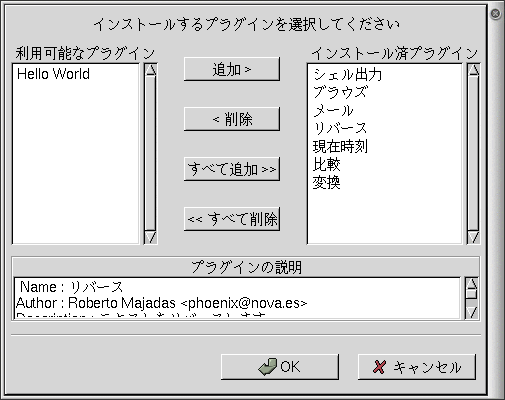Select 変換 plugin entry
Image resolution: width=505 pixels, height=400 pixels.
pyautogui.click(x=327, y=182)
